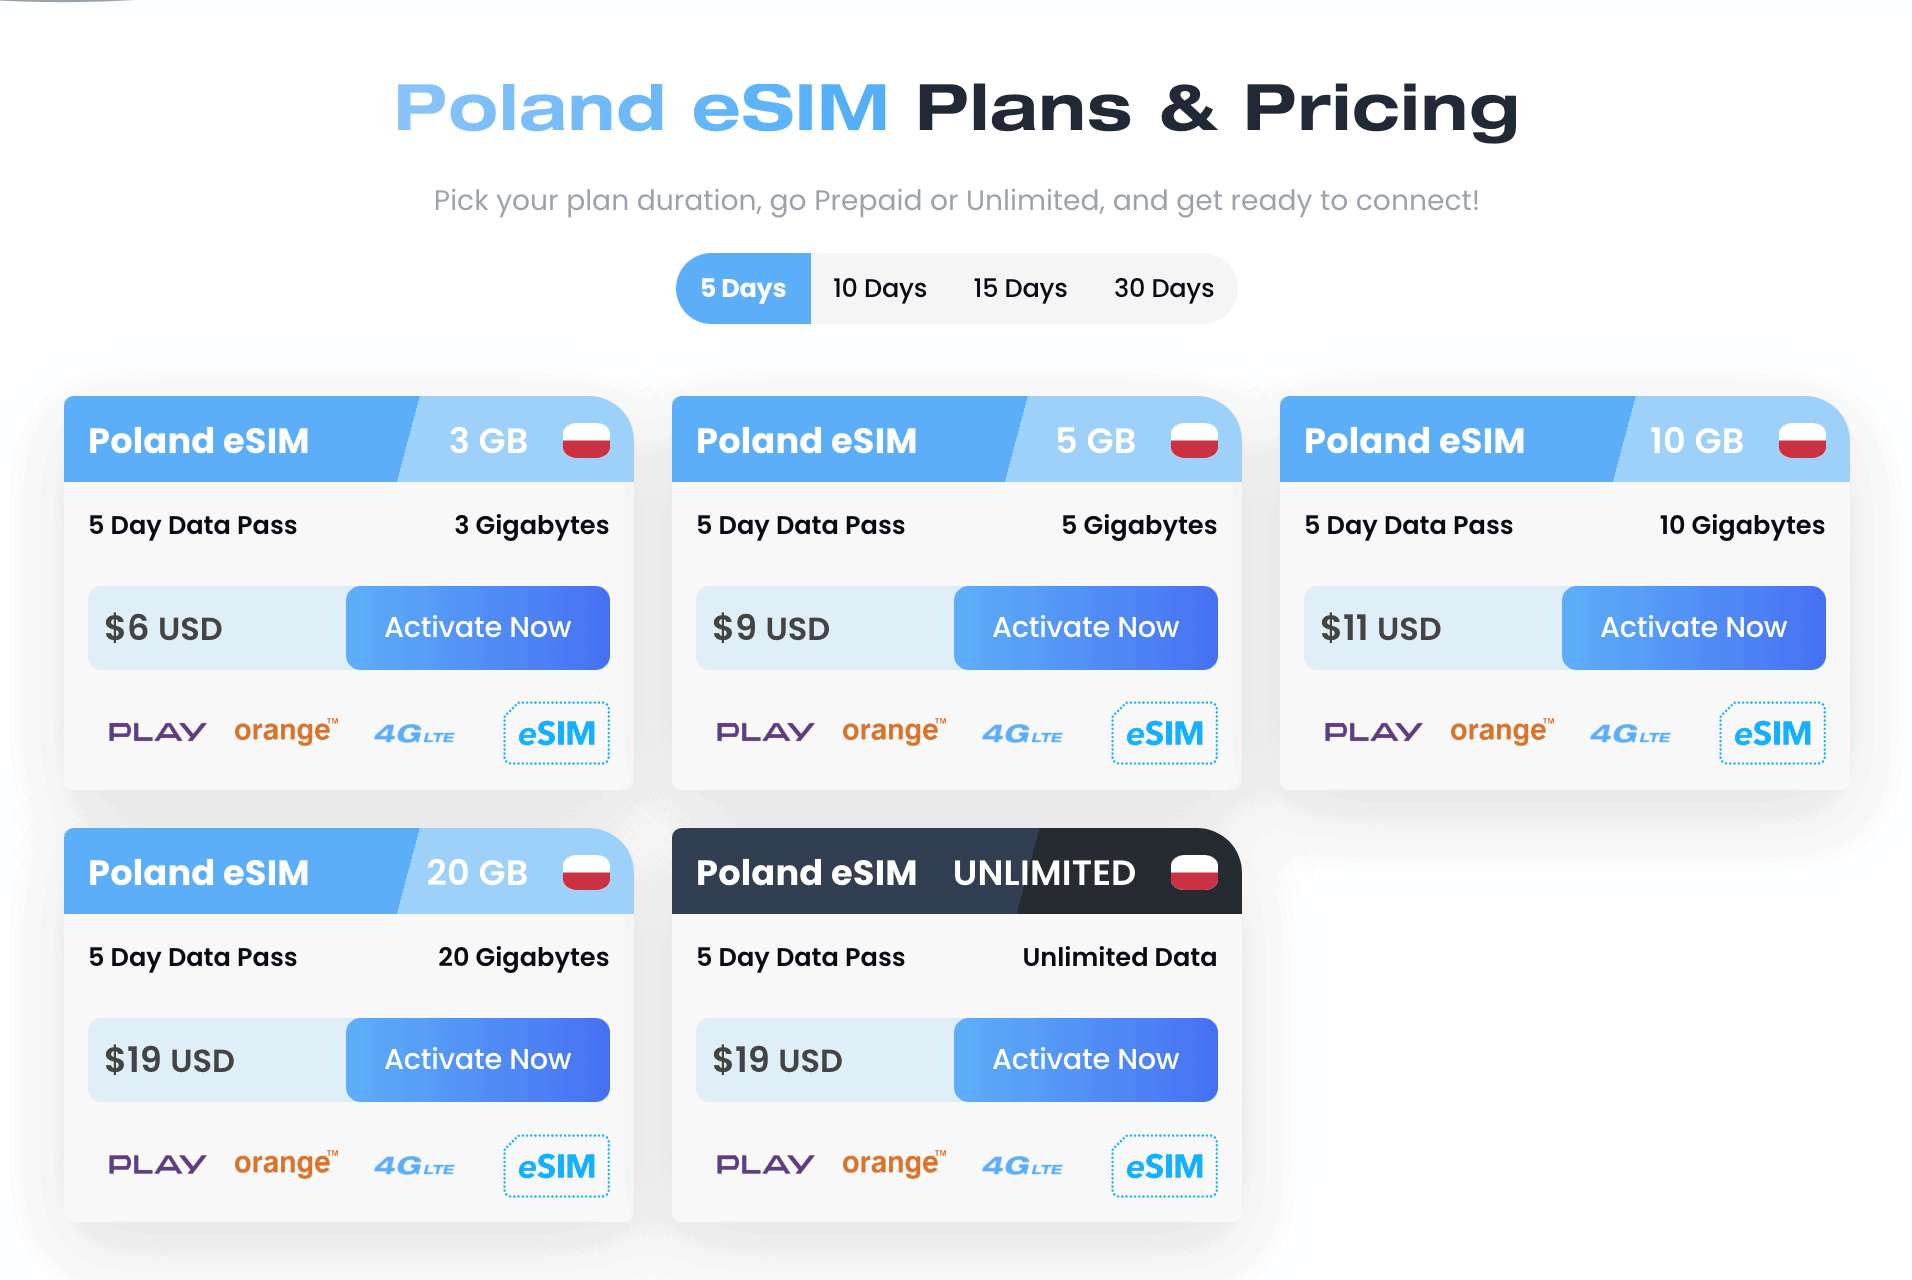Activate the 3 GB Poland eSIM plan
1912x1280 pixels.
477,627
